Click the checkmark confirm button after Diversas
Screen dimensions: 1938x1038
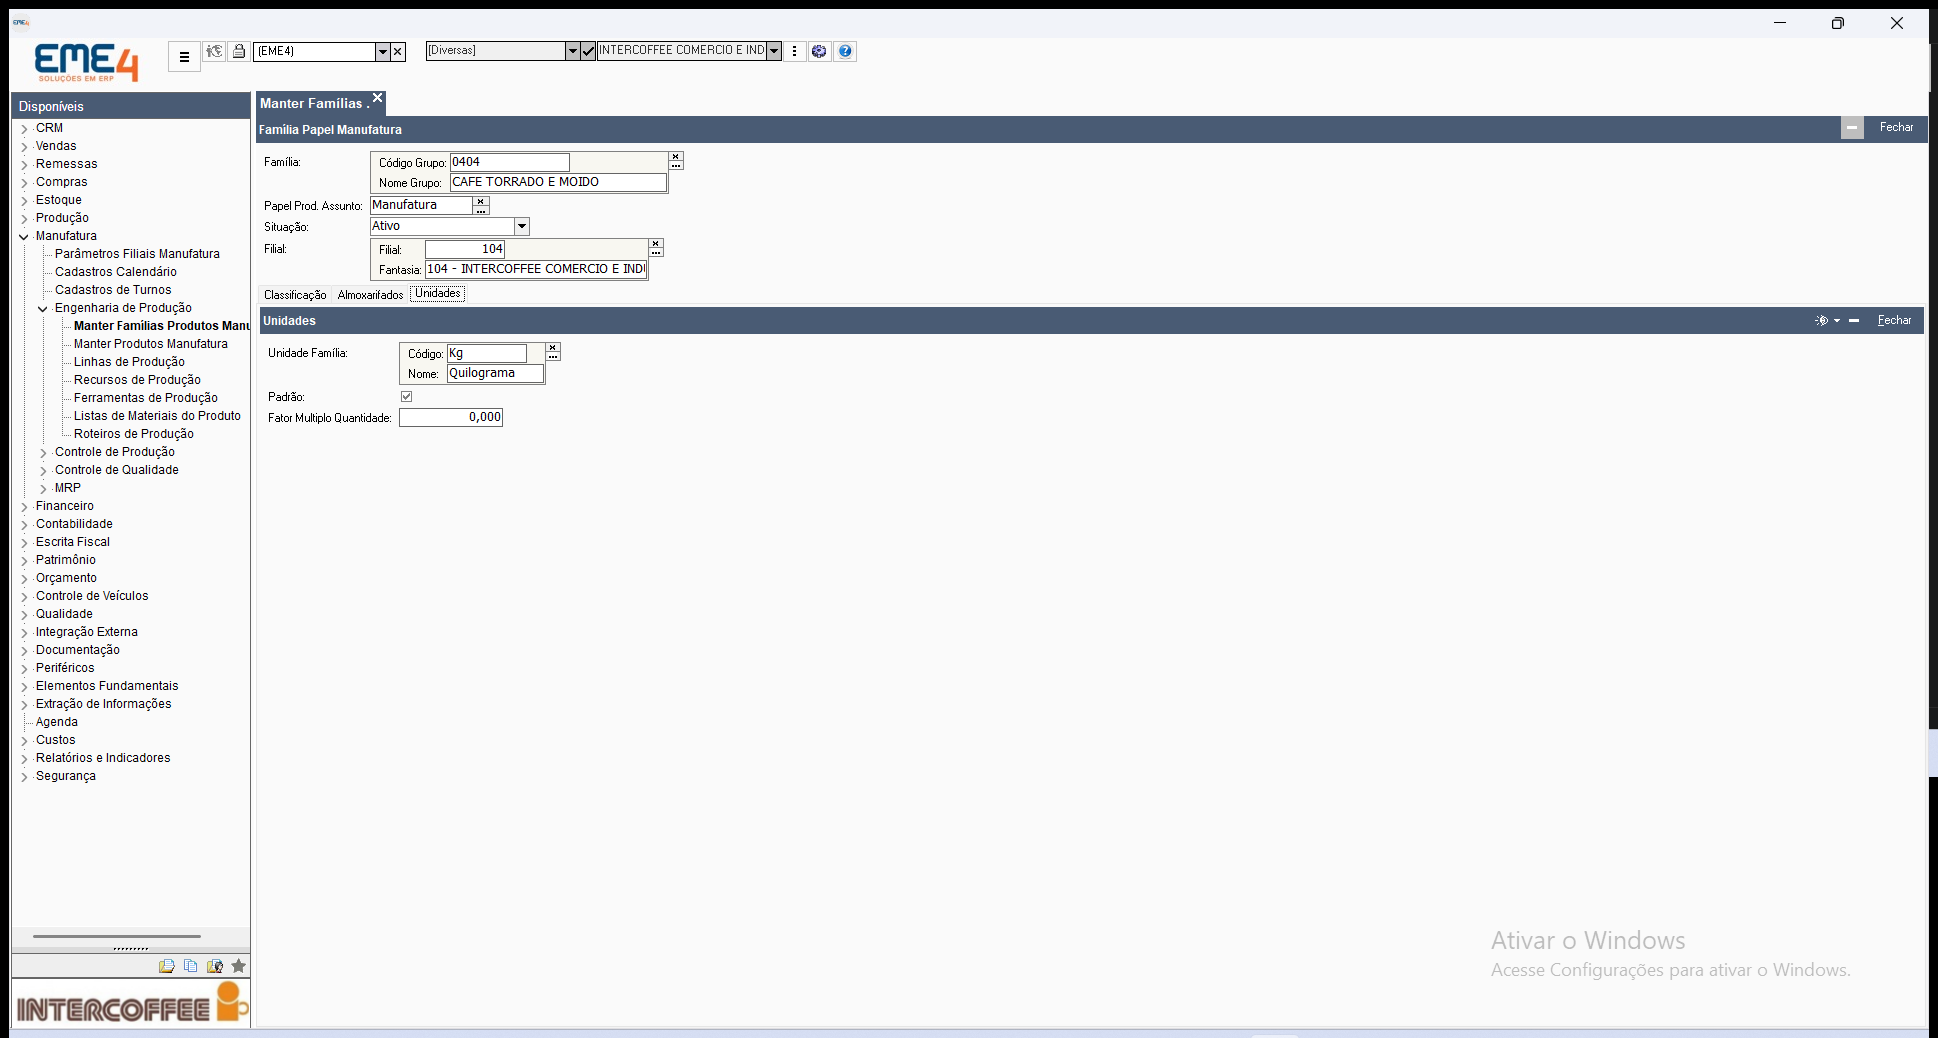coord(588,51)
